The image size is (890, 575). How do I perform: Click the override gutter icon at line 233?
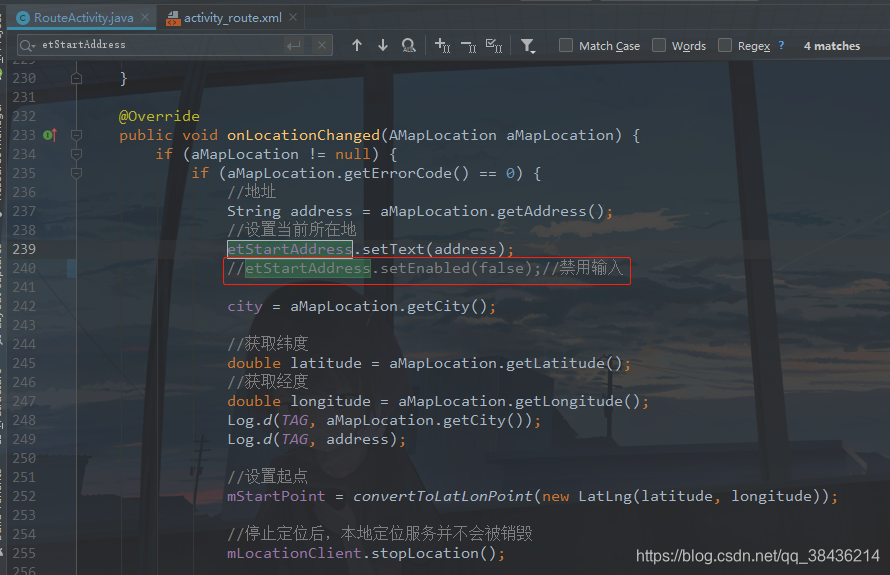click(50, 135)
